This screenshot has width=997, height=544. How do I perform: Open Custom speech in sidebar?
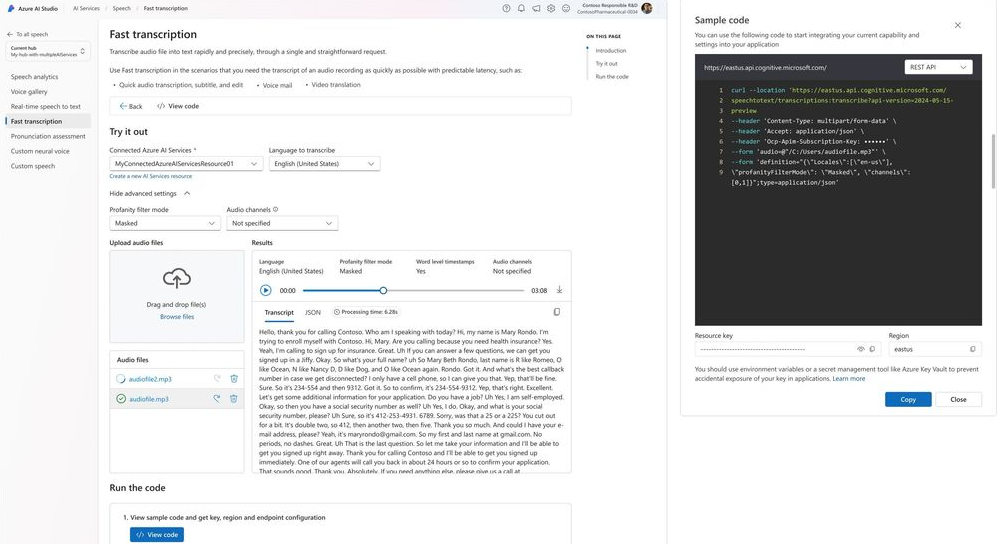click(33, 166)
